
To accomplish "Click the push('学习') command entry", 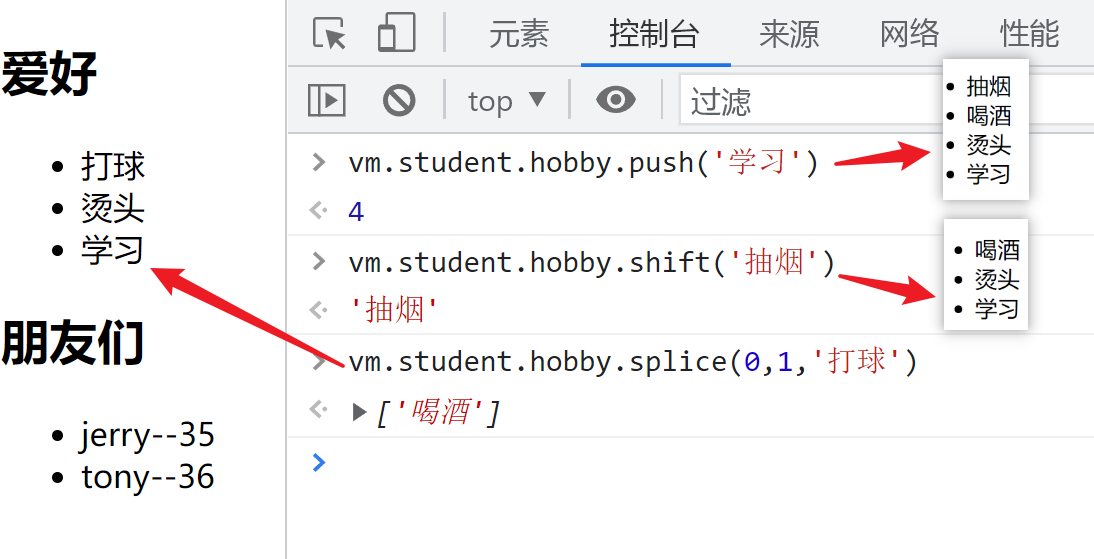I will [583, 162].
